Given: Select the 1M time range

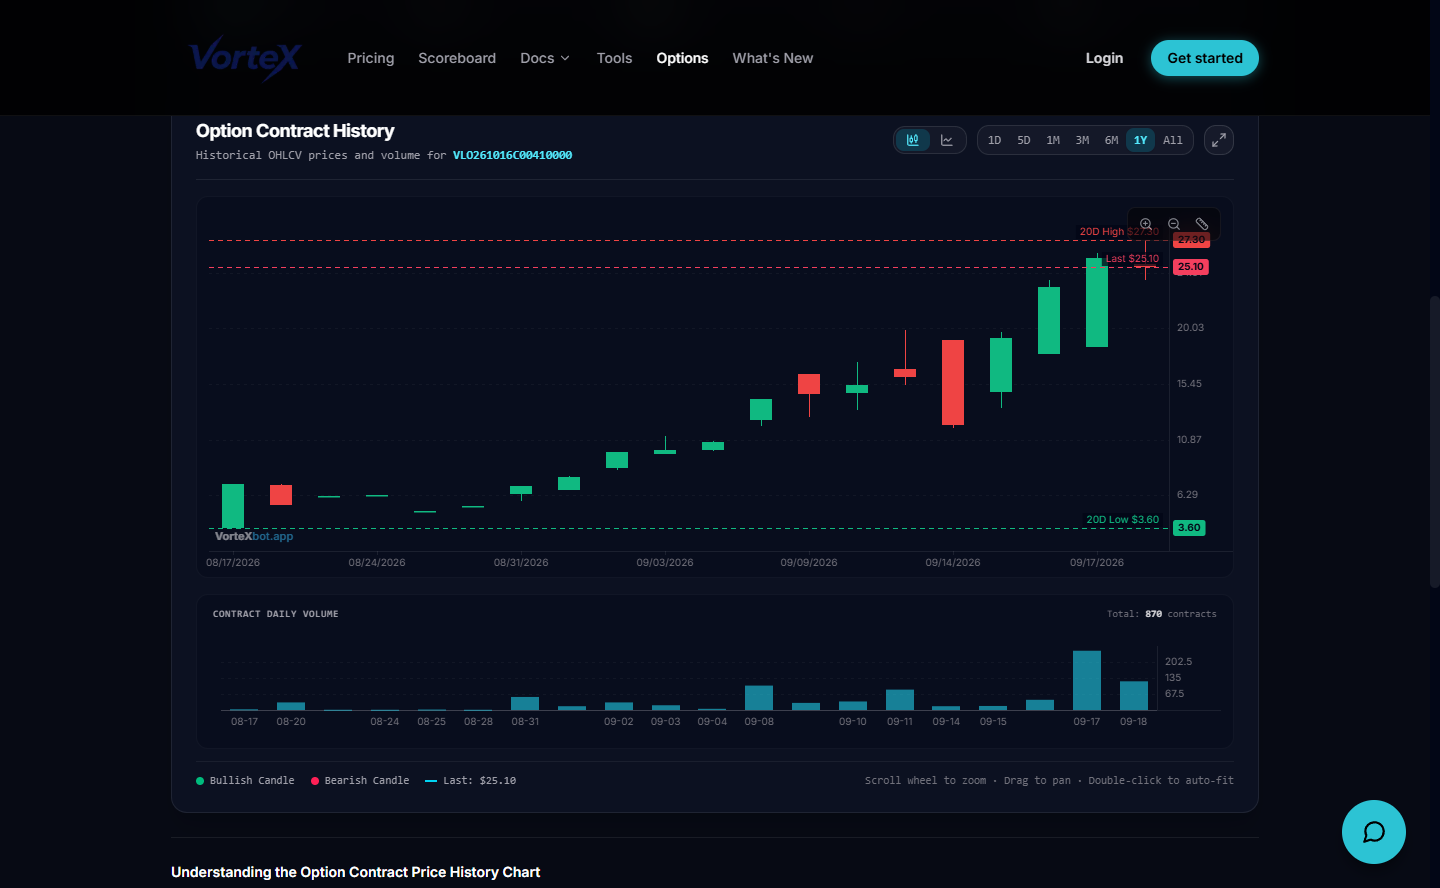Looking at the screenshot, I should [1053, 140].
